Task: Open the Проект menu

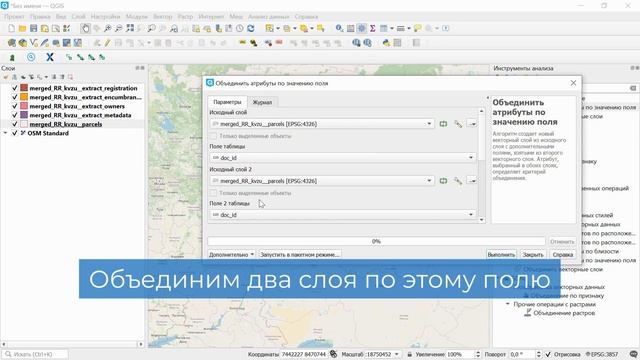Action: (14, 17)
